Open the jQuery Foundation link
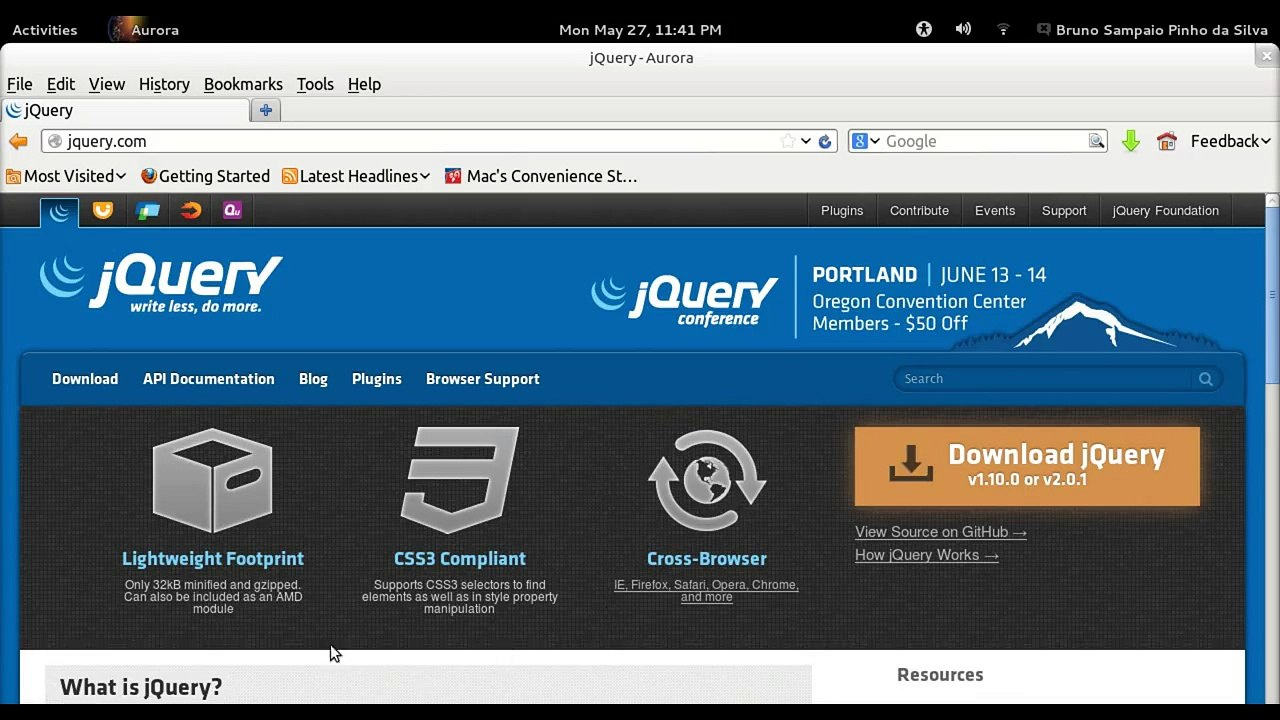The height and width of the screenshot is (720, 1280). tap(1166, 211)
